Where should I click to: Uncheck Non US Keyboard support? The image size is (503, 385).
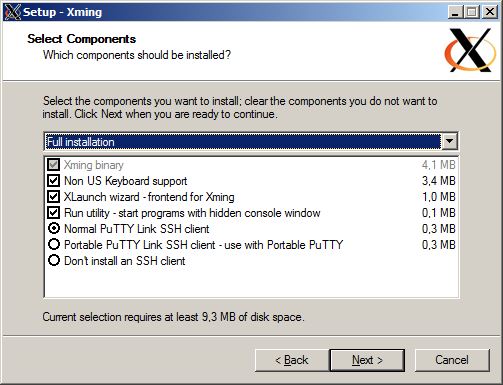tap(54, 181)
